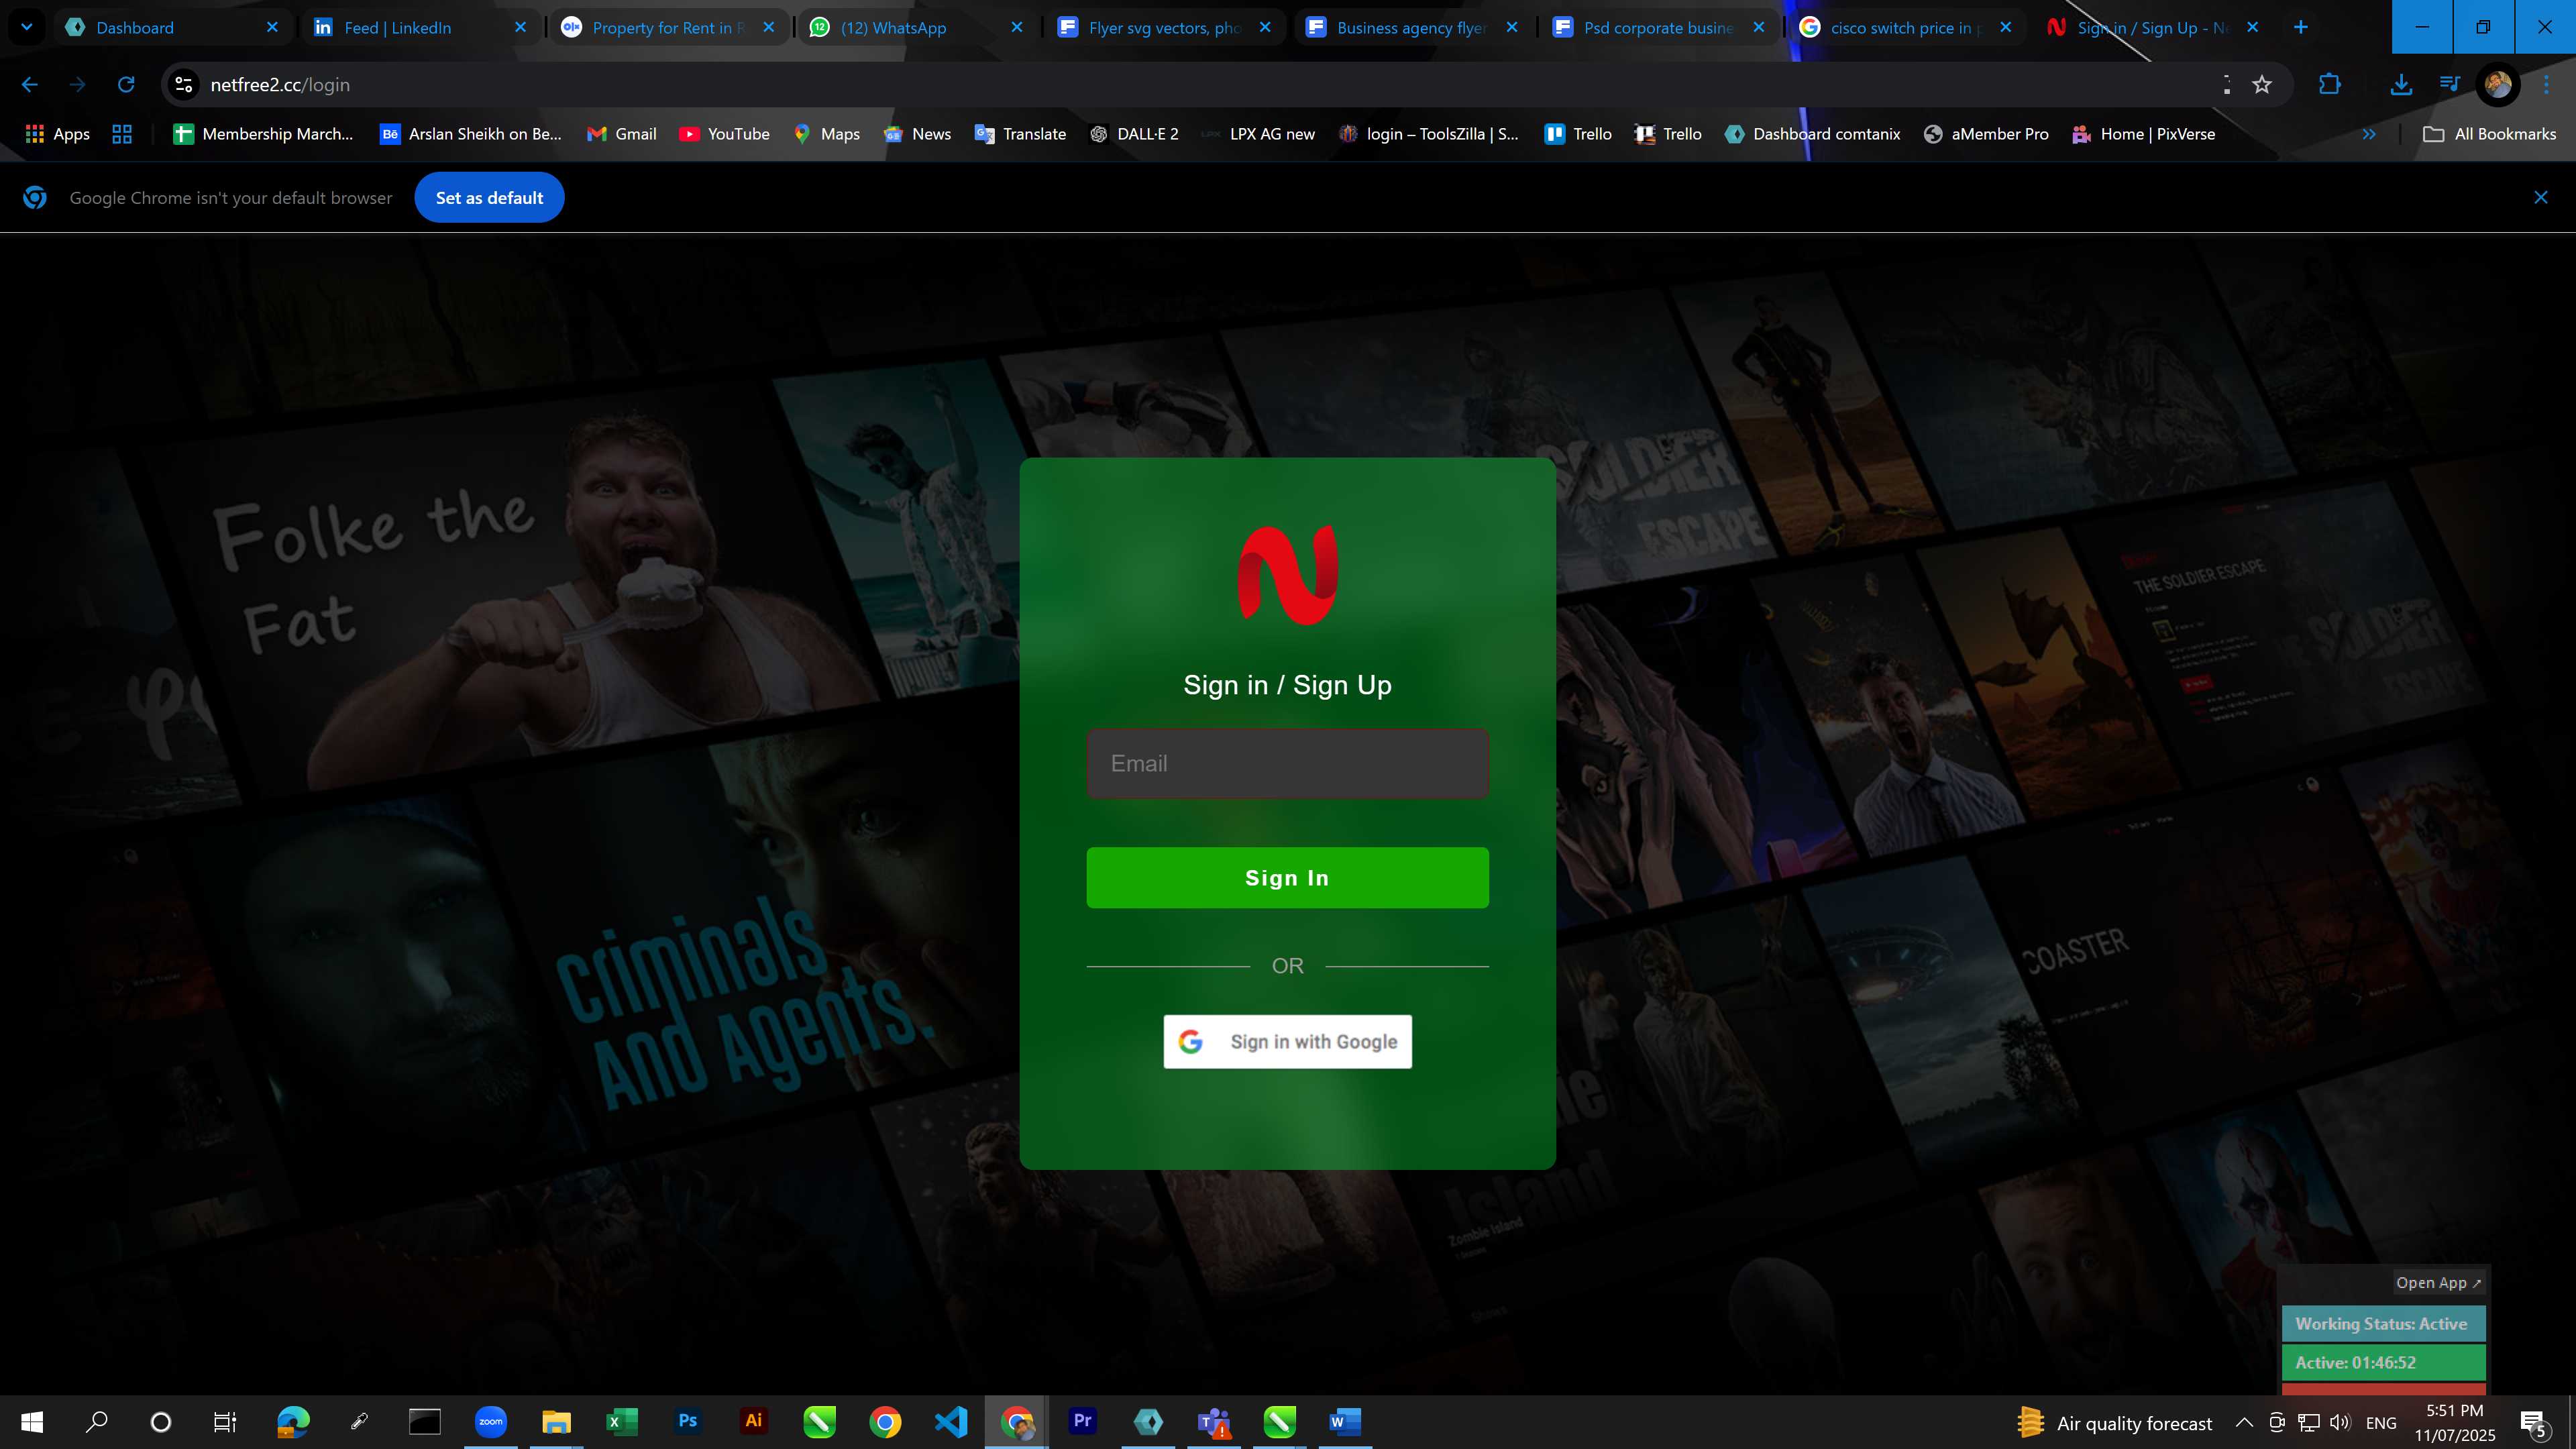The height and width of the screenshot is (1449, 2576).
Task: Show hidden system tray icons
Action: tap(2245, 1422)
